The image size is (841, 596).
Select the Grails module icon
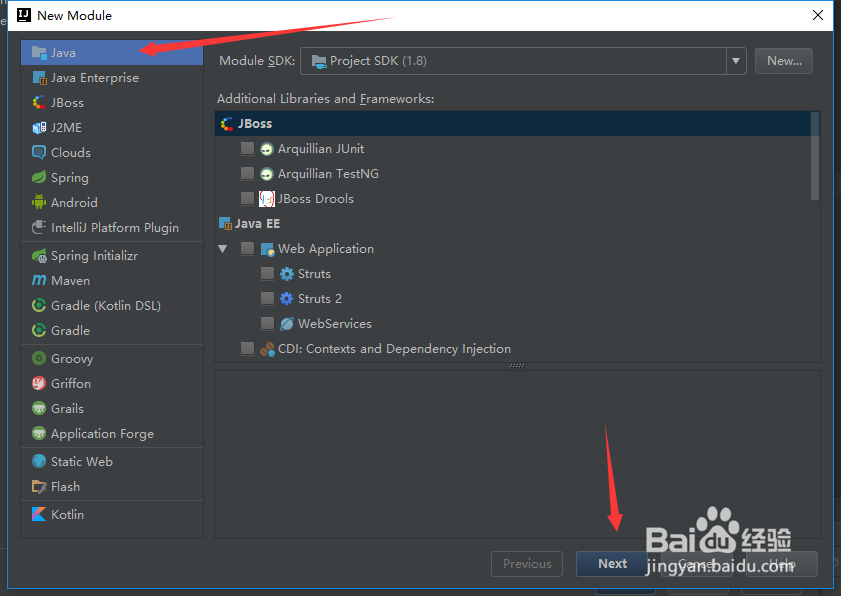[39, 408]
